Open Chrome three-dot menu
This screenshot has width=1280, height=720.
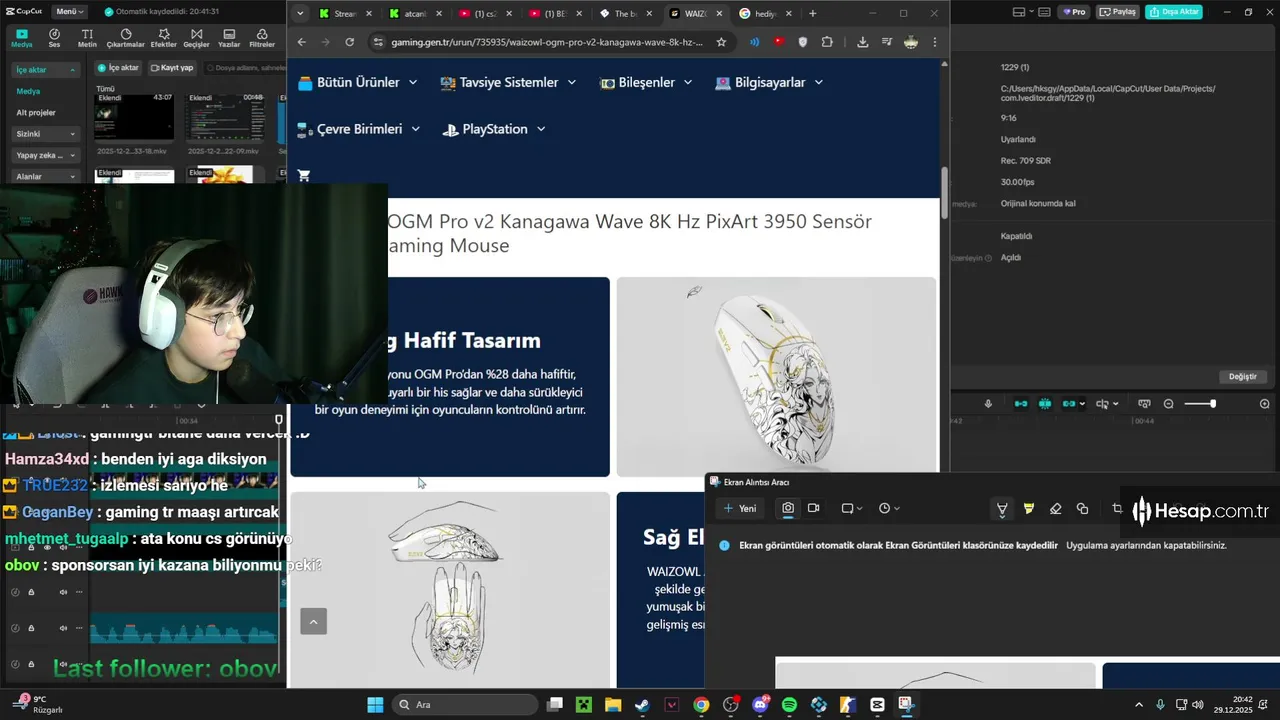(935, 42)
